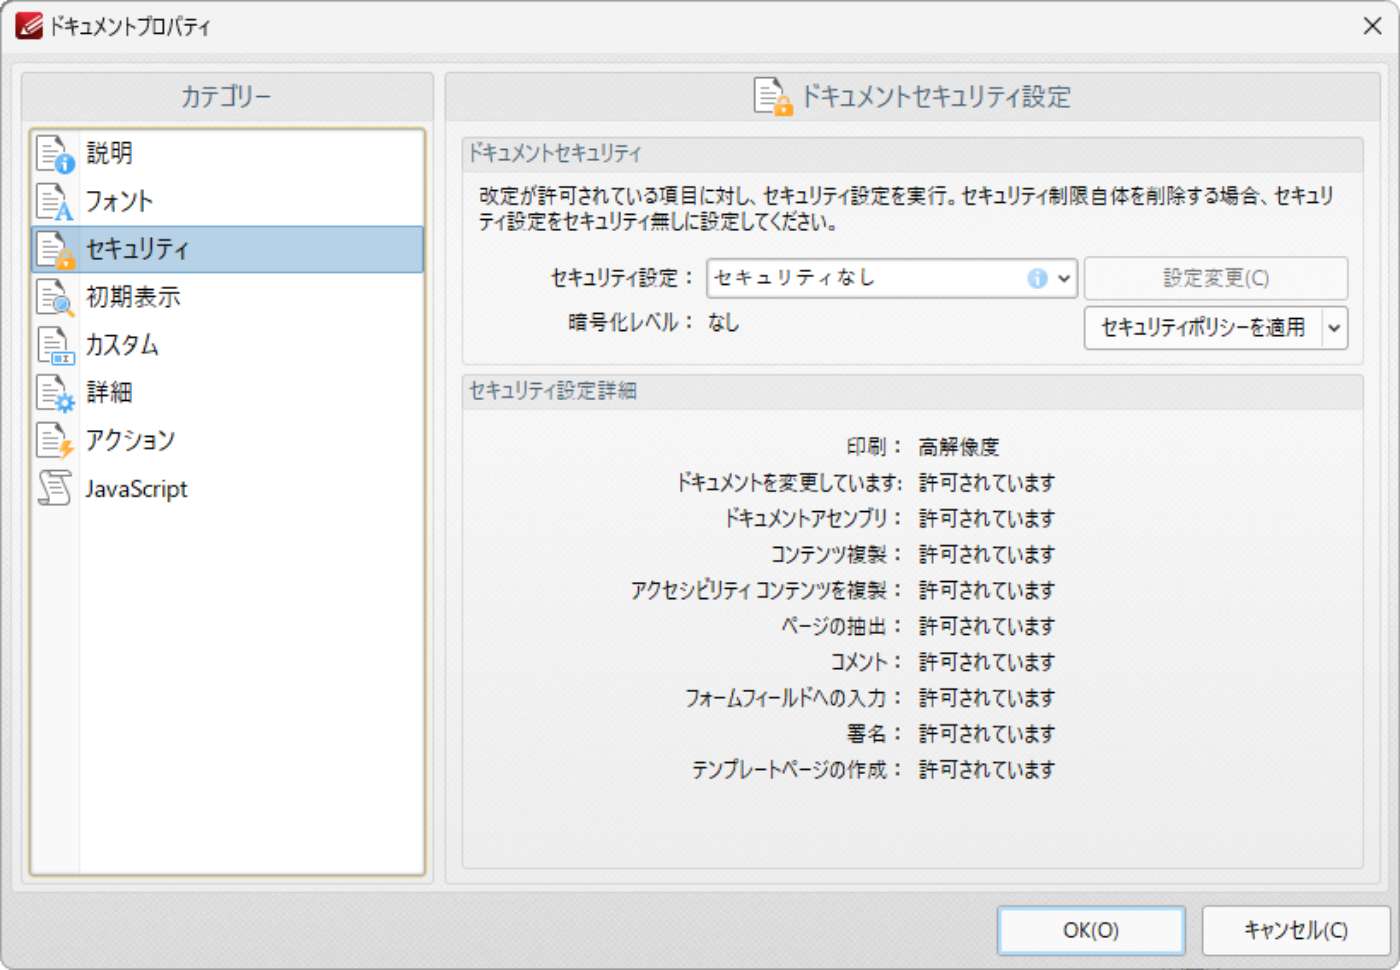This screenshot has width=1400, height=970.
Task: Click the カテゴリー panel header
Action: click(x=226, y=97)
